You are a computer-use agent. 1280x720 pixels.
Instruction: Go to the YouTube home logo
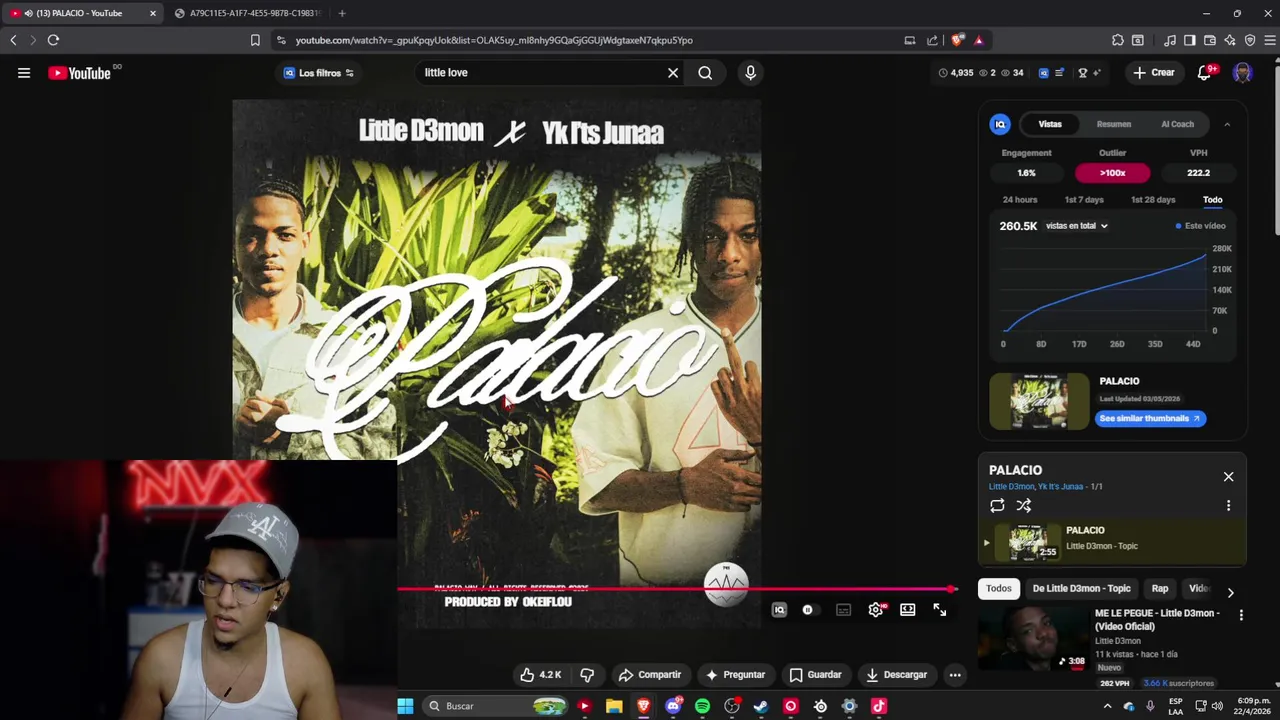(79, 73)
